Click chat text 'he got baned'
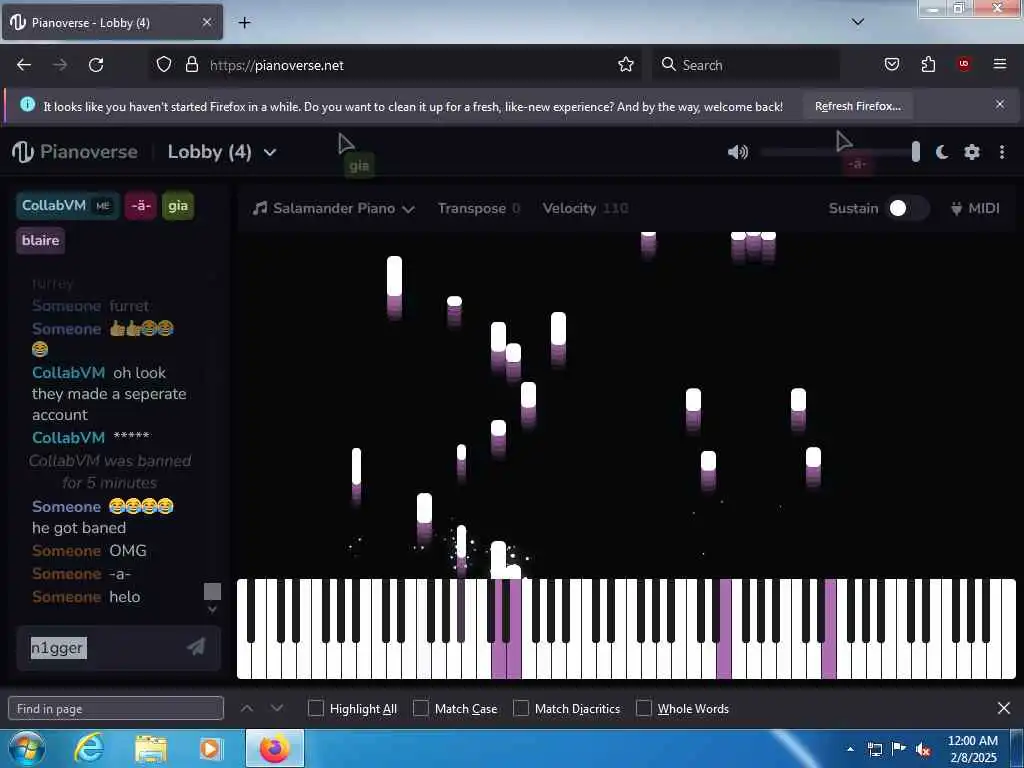The image size is (1024, 768). (79, 528)
